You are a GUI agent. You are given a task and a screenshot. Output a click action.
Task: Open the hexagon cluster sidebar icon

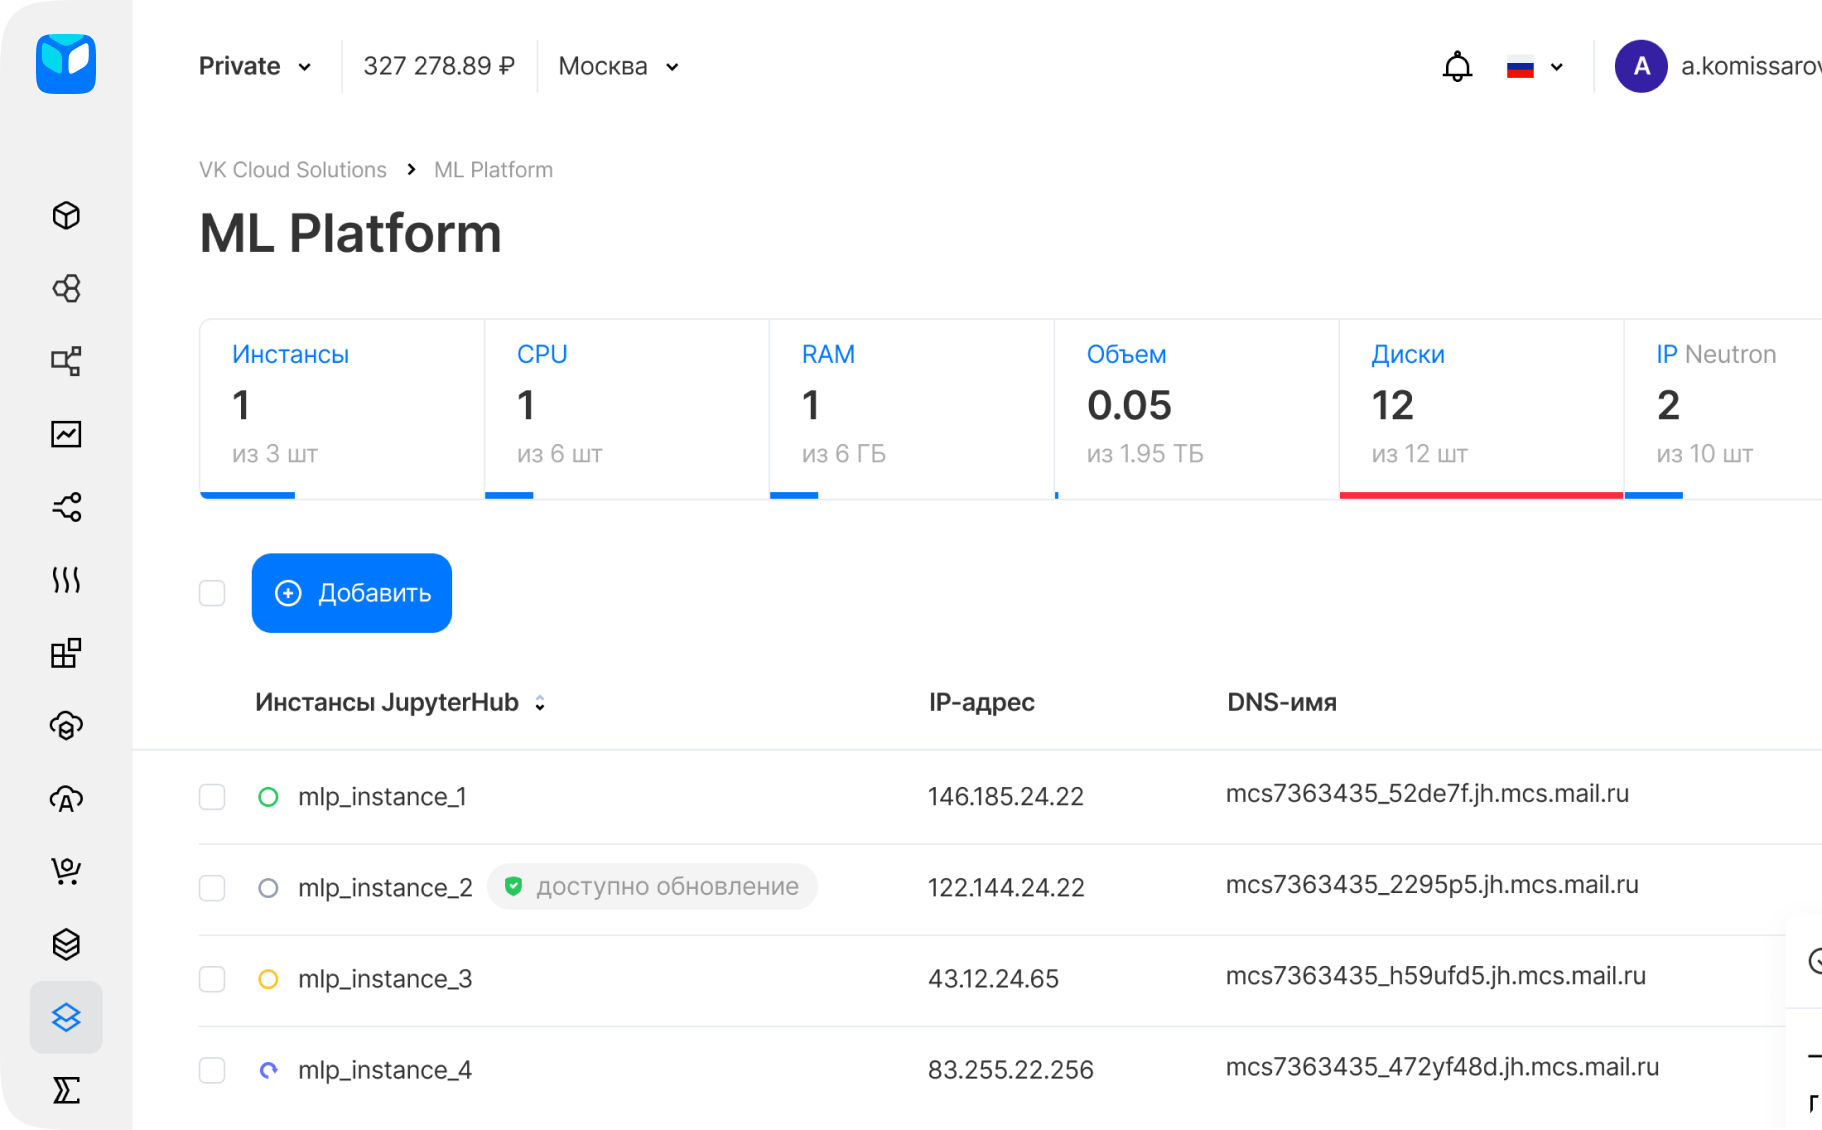(x=66, y=289)
